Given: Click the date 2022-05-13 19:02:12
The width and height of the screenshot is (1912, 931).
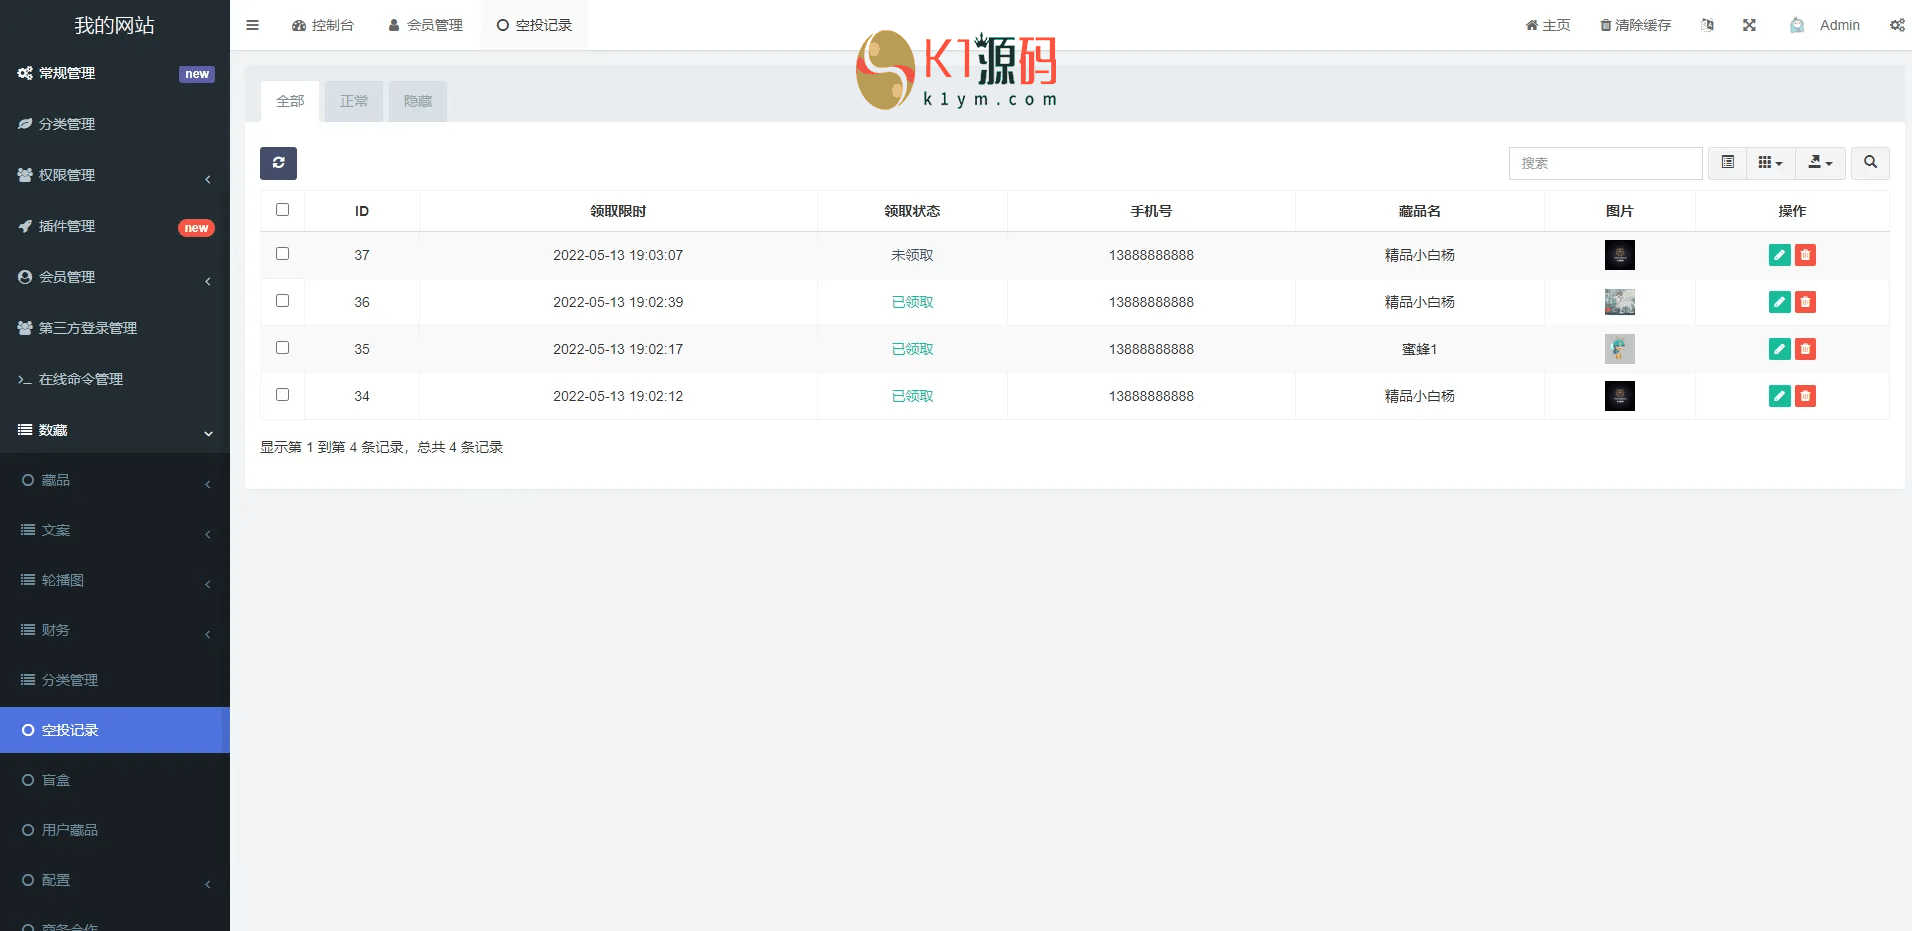Looking at the screenshot, I should pos(618,396).
